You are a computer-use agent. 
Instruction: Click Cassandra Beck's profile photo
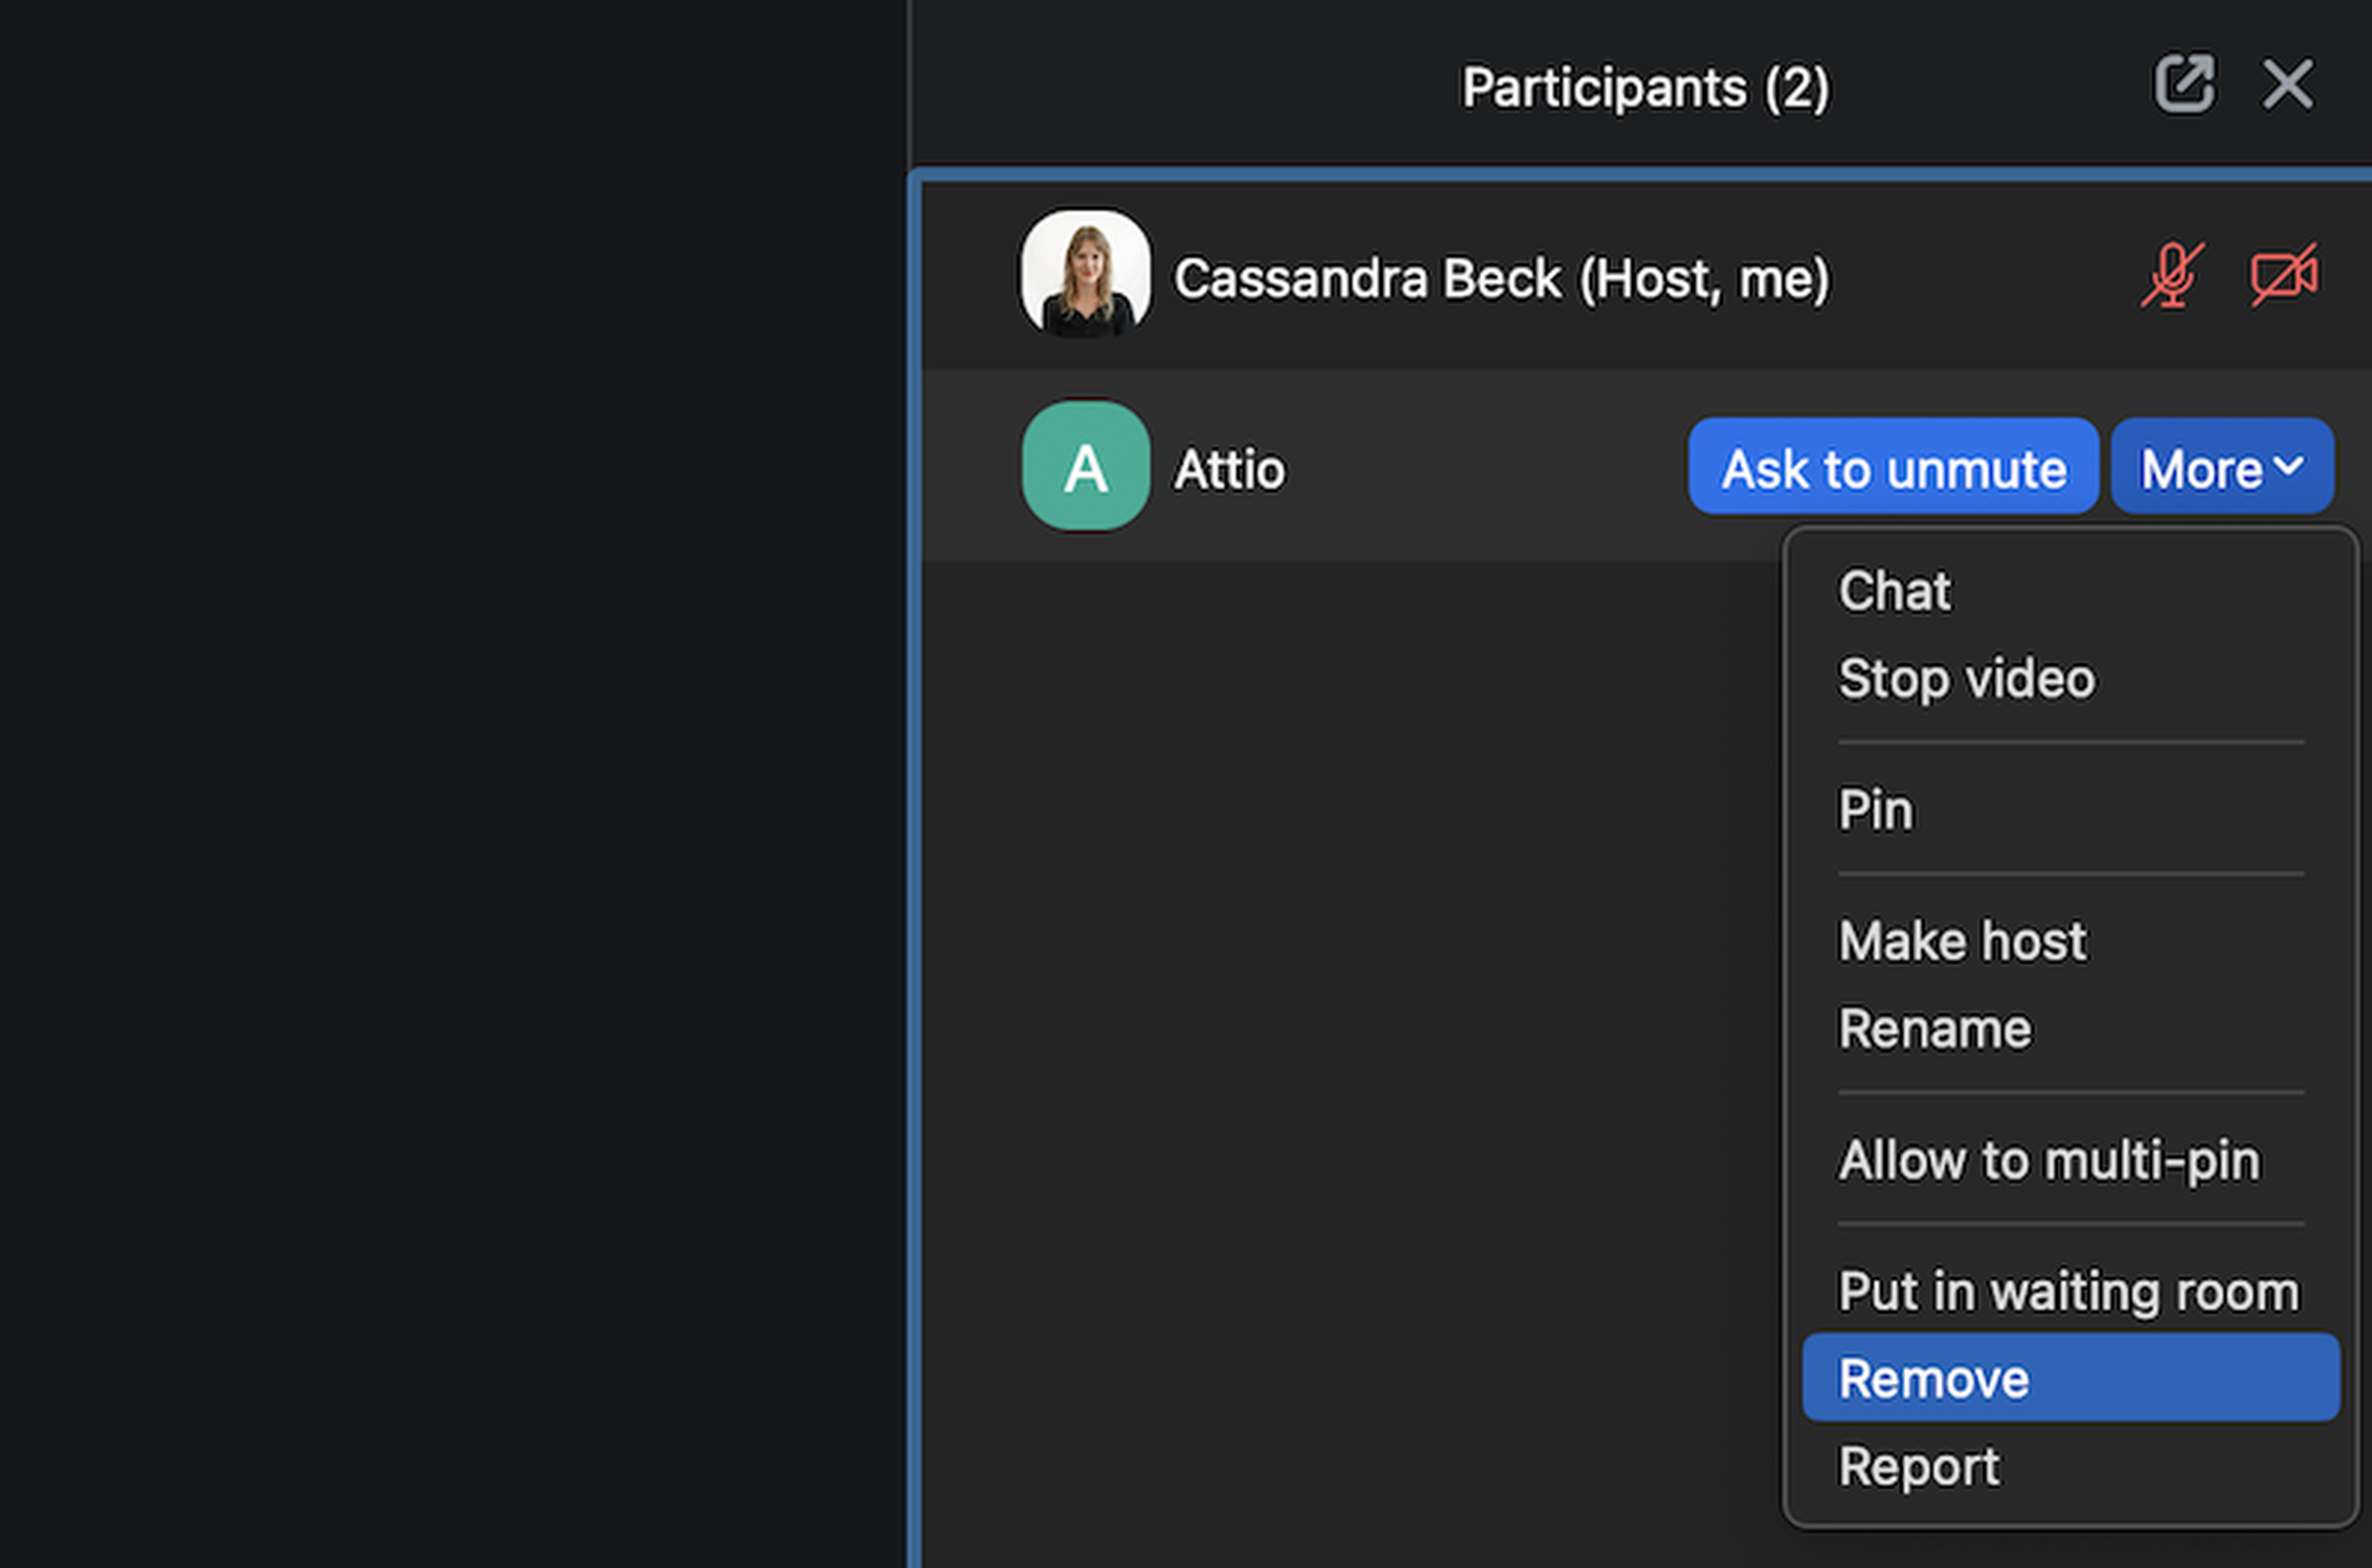pyautogui.click(x=1085, y=273)
